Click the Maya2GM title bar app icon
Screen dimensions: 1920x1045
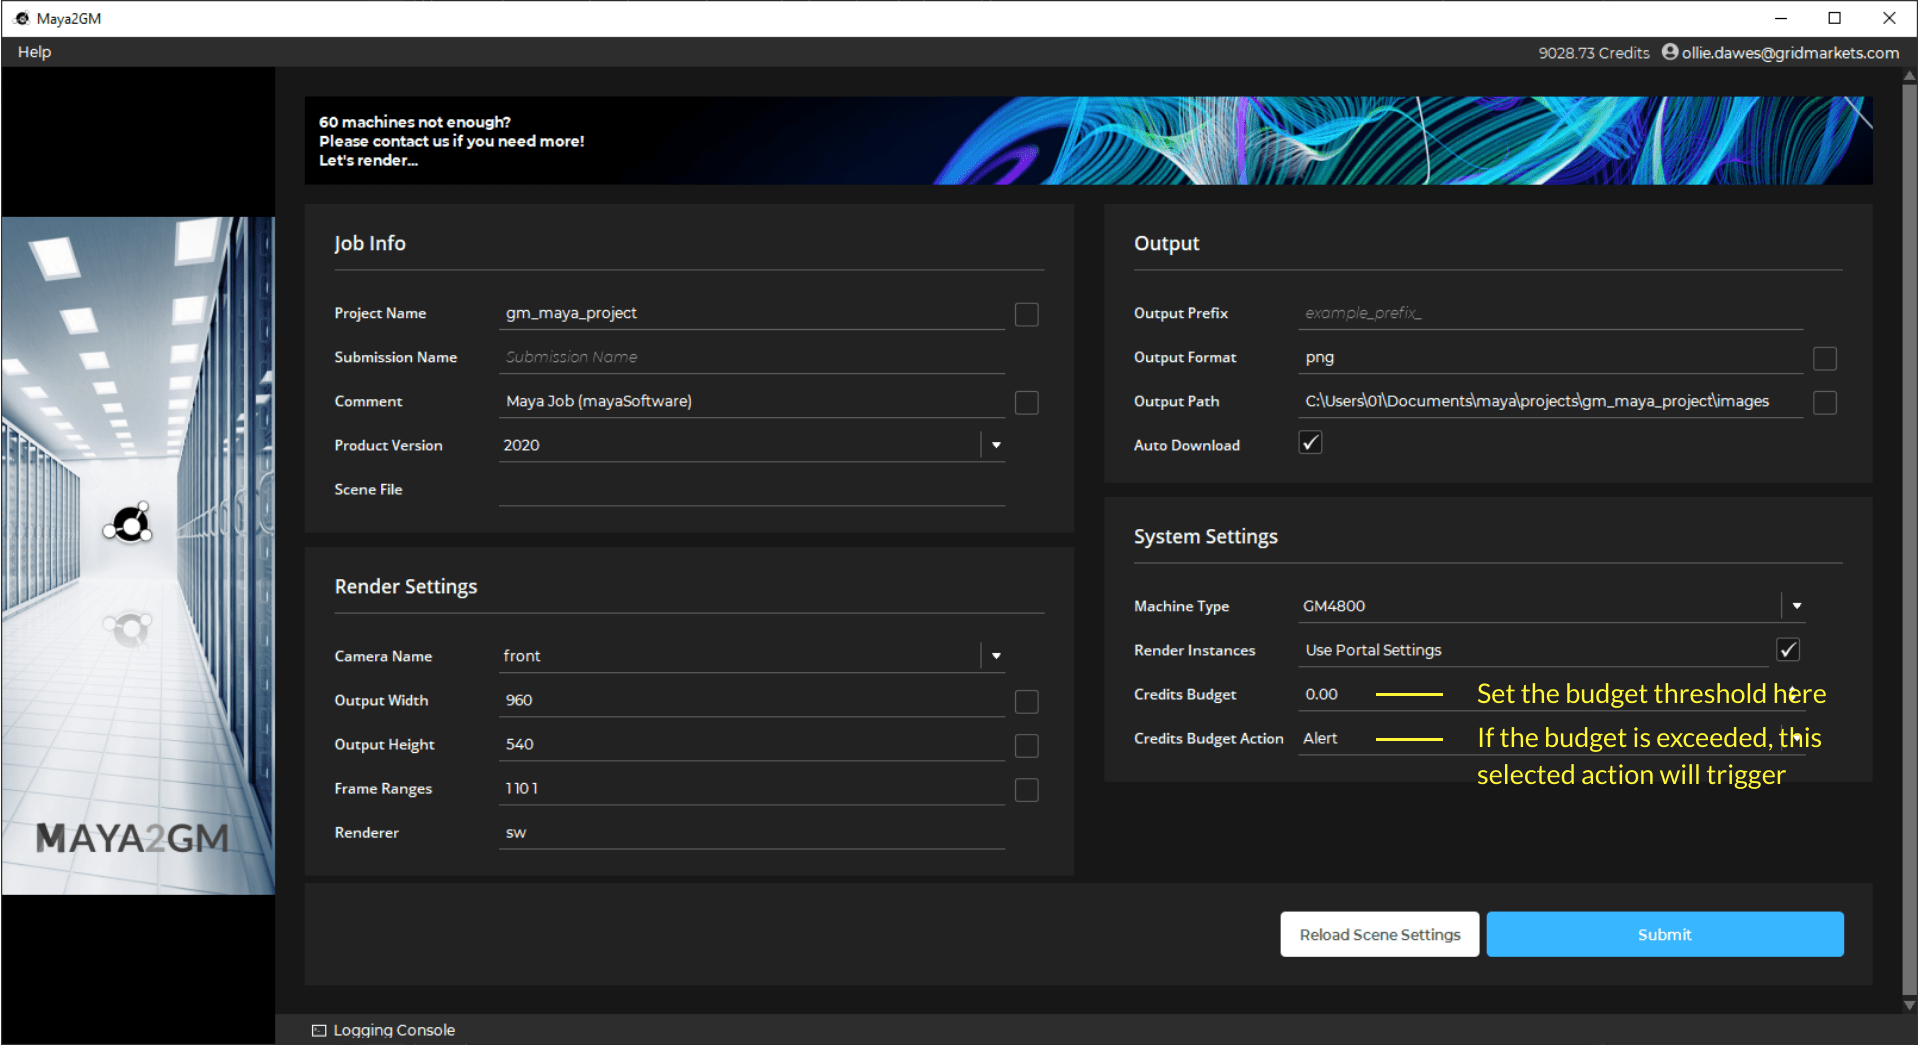tap(21, 18)
